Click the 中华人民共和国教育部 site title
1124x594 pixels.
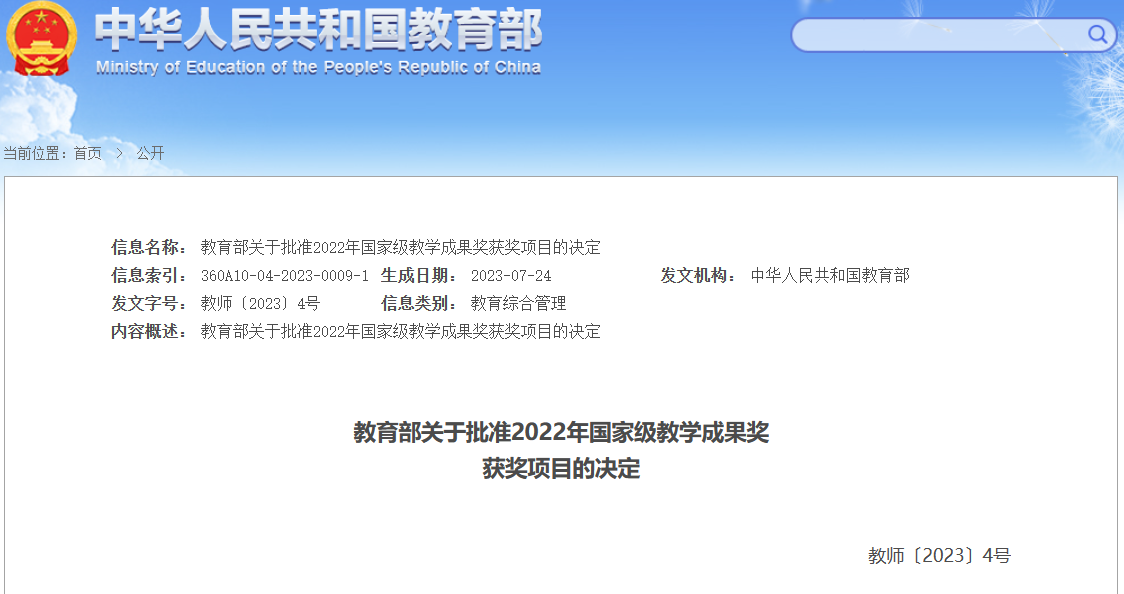point(318,30)
